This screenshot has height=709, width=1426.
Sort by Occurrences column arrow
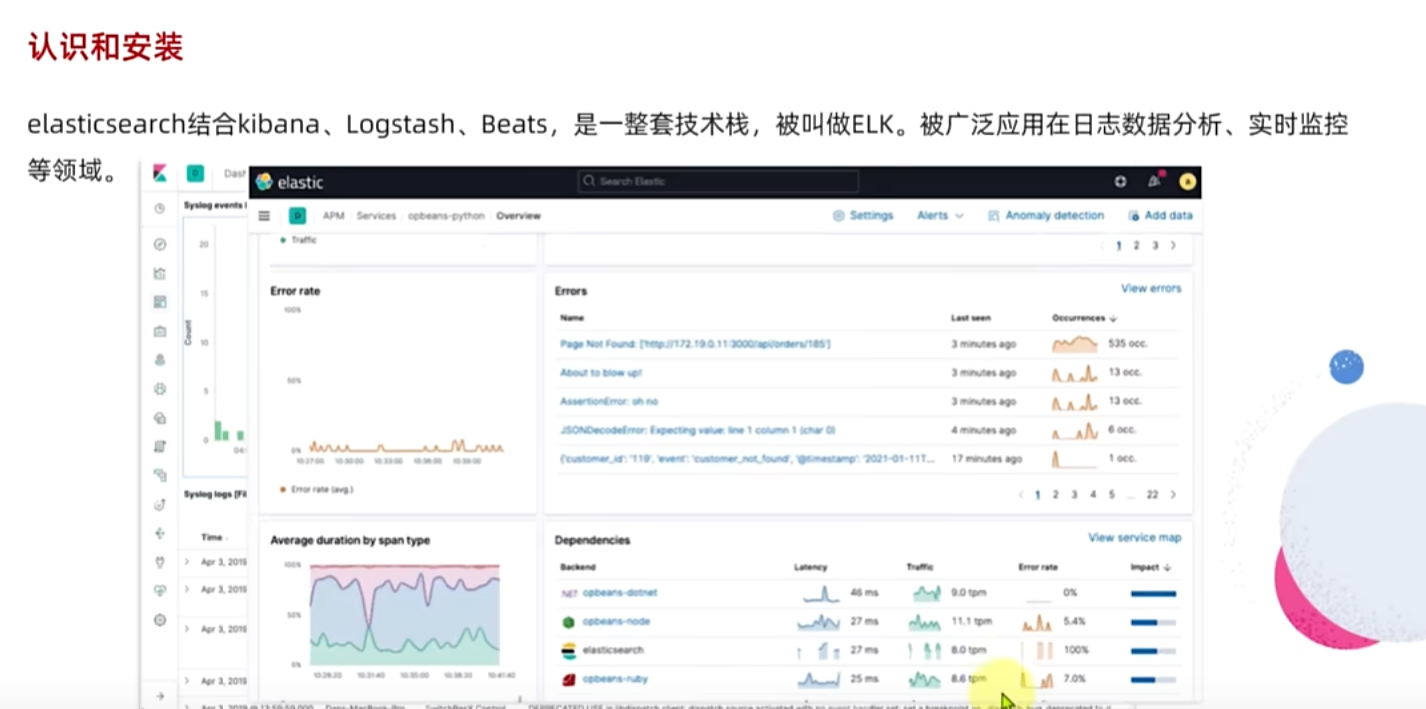click(1114, 318)
